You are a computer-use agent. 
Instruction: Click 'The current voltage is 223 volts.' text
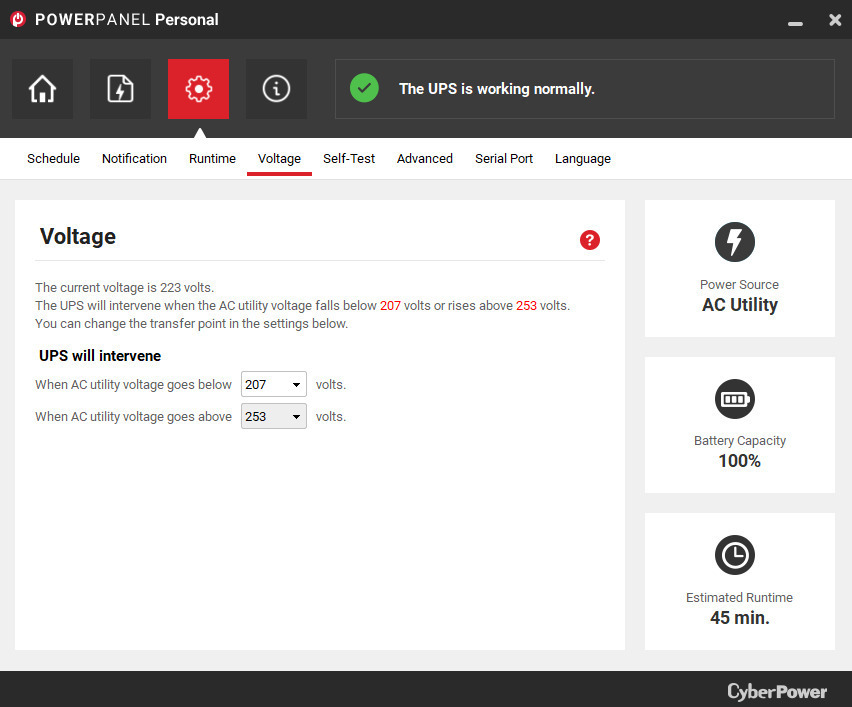tap(124, 287)
